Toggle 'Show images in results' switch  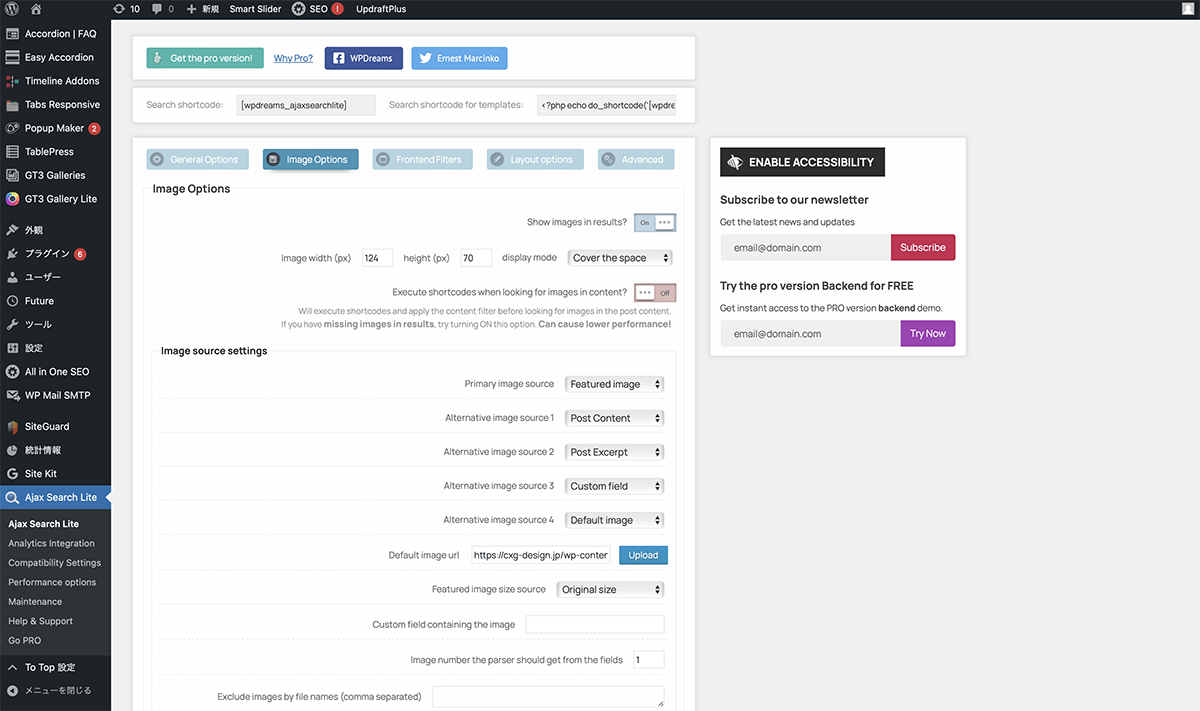pos(655,223)
